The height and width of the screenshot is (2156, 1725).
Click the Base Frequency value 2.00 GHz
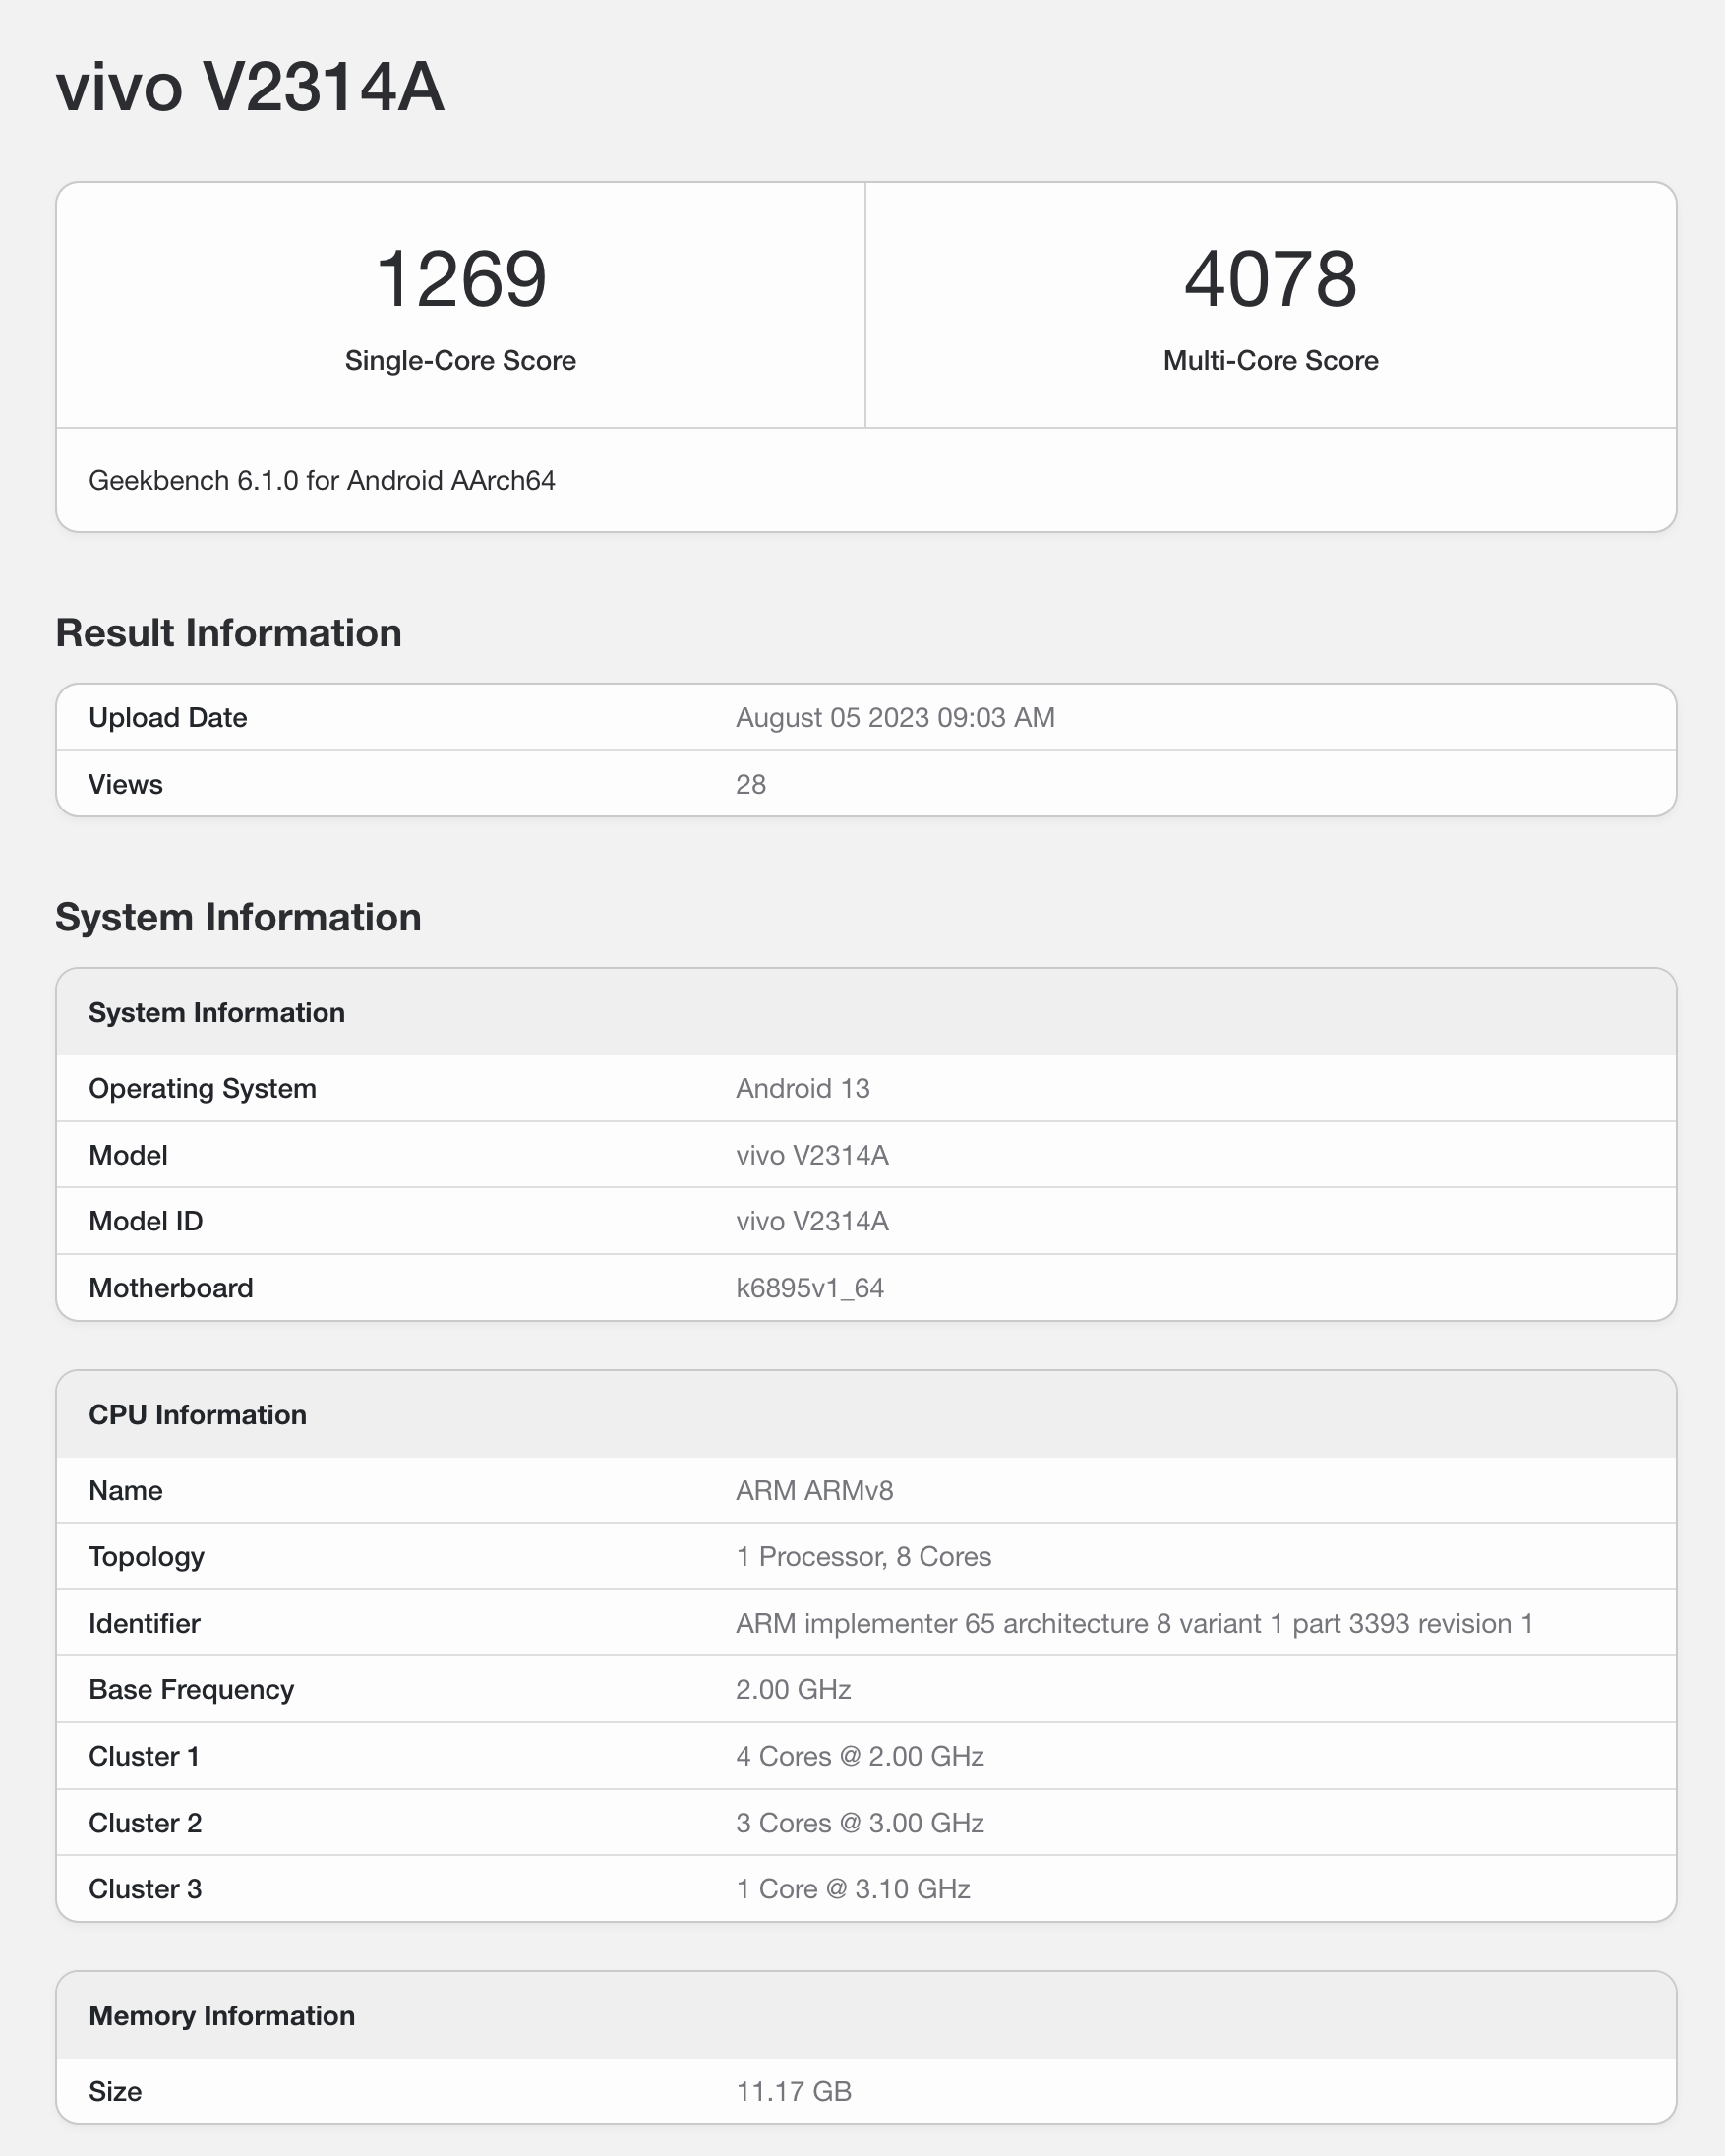click(793, 1689)
